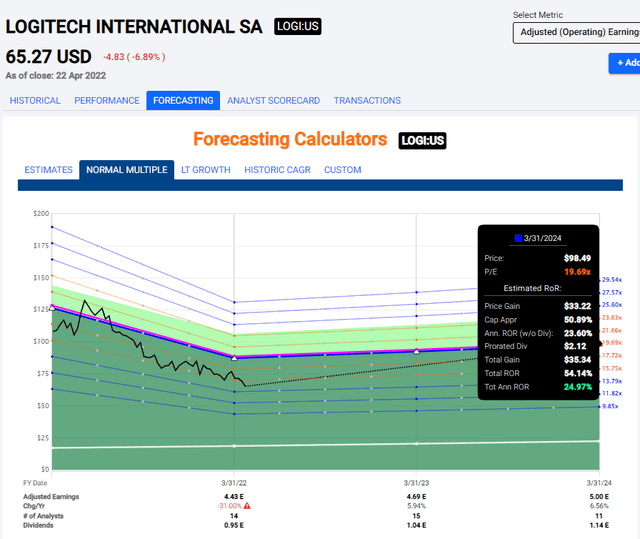
Task: Click the -4.83 (-6.89%) price change
Action: click(x=134, y=57)
